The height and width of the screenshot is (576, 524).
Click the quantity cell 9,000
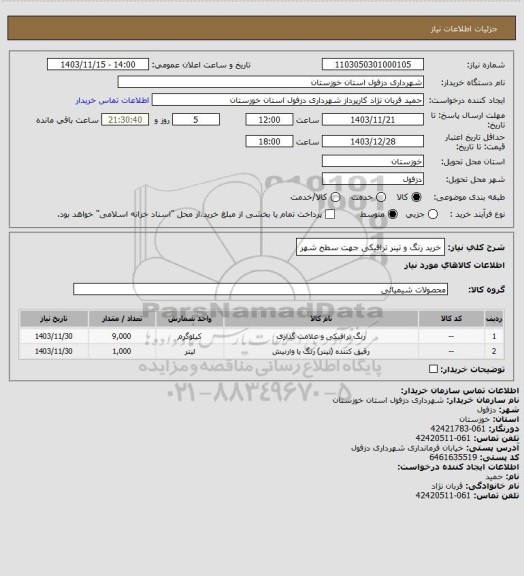(122, 336)
